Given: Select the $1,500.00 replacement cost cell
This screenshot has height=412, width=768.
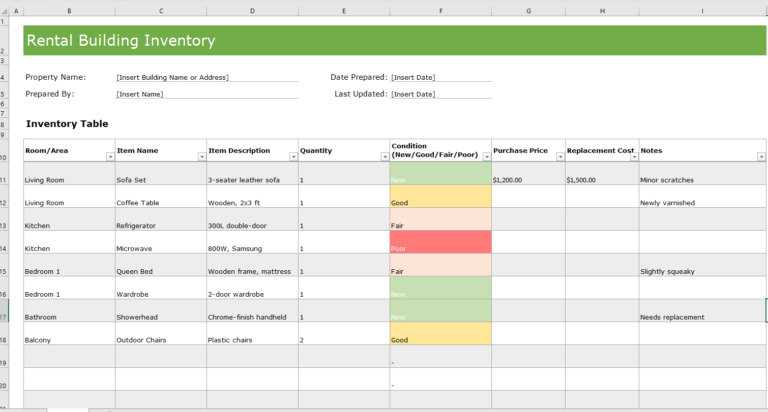Looking at the screenshot, I should pyautogui.click(x=602, y=173).
